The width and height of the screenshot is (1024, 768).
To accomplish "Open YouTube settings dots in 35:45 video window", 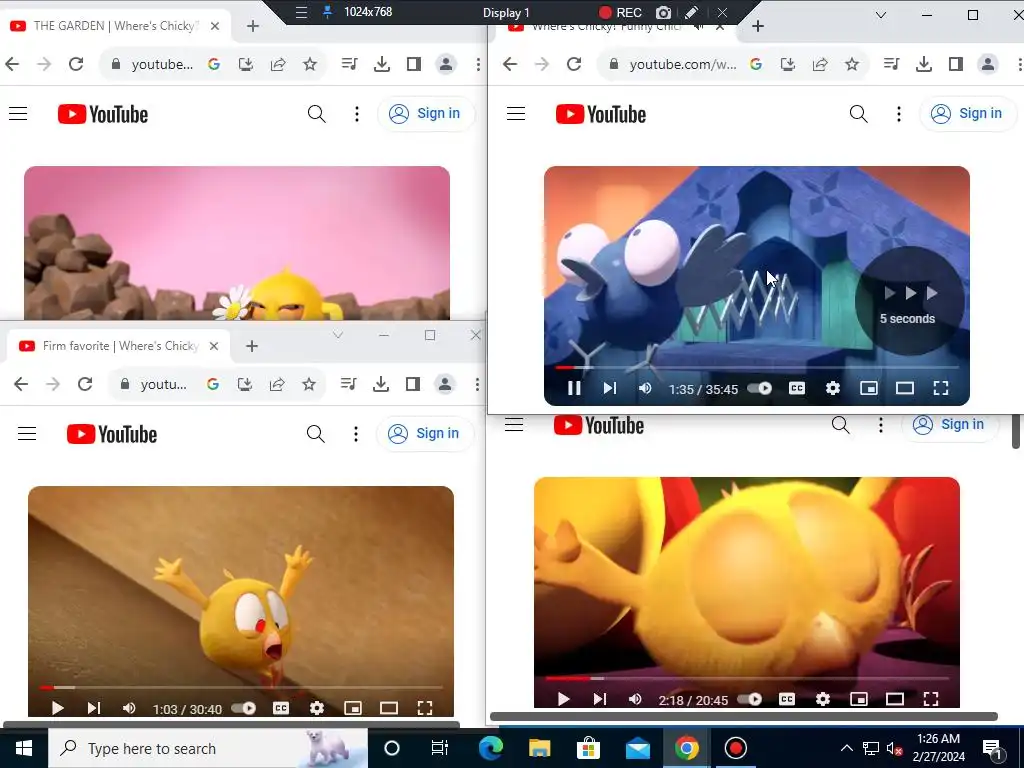I will 899,114.
